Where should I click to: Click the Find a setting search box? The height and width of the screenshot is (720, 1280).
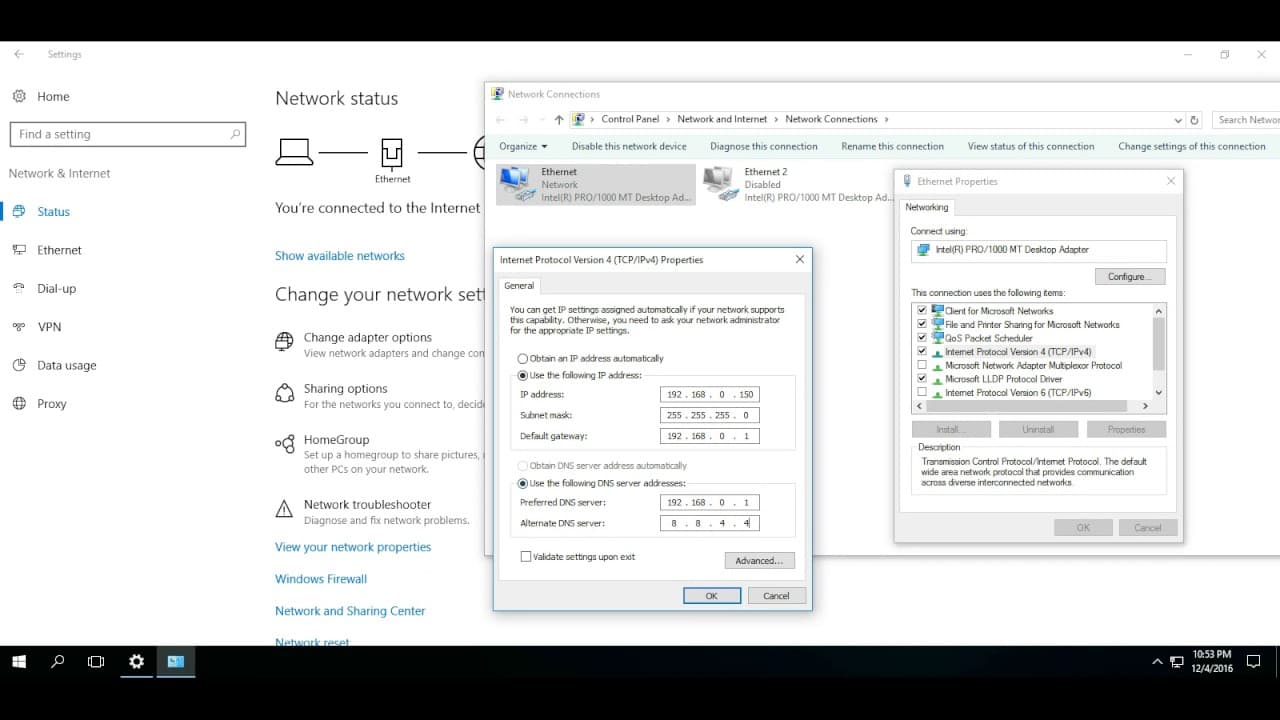[x=128, y=134]
